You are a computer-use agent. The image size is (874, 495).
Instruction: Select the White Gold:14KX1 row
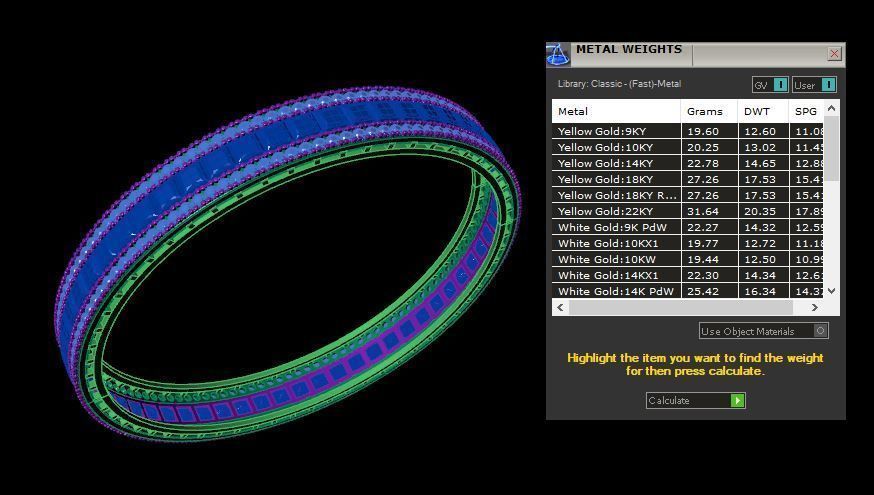tap(688, 275)
